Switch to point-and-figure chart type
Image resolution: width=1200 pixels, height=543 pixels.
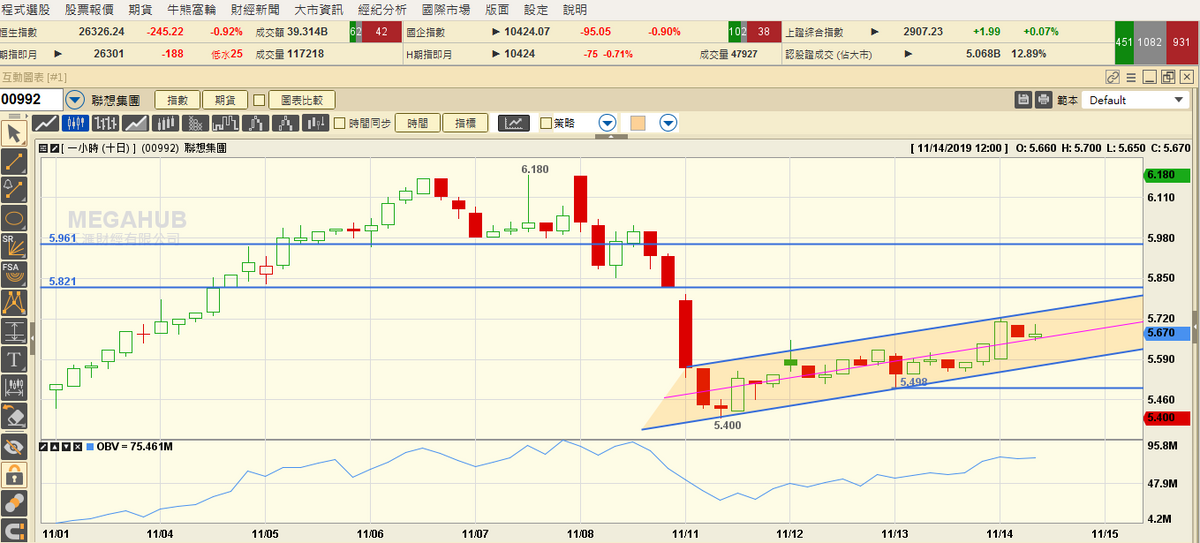pos(195,123)
